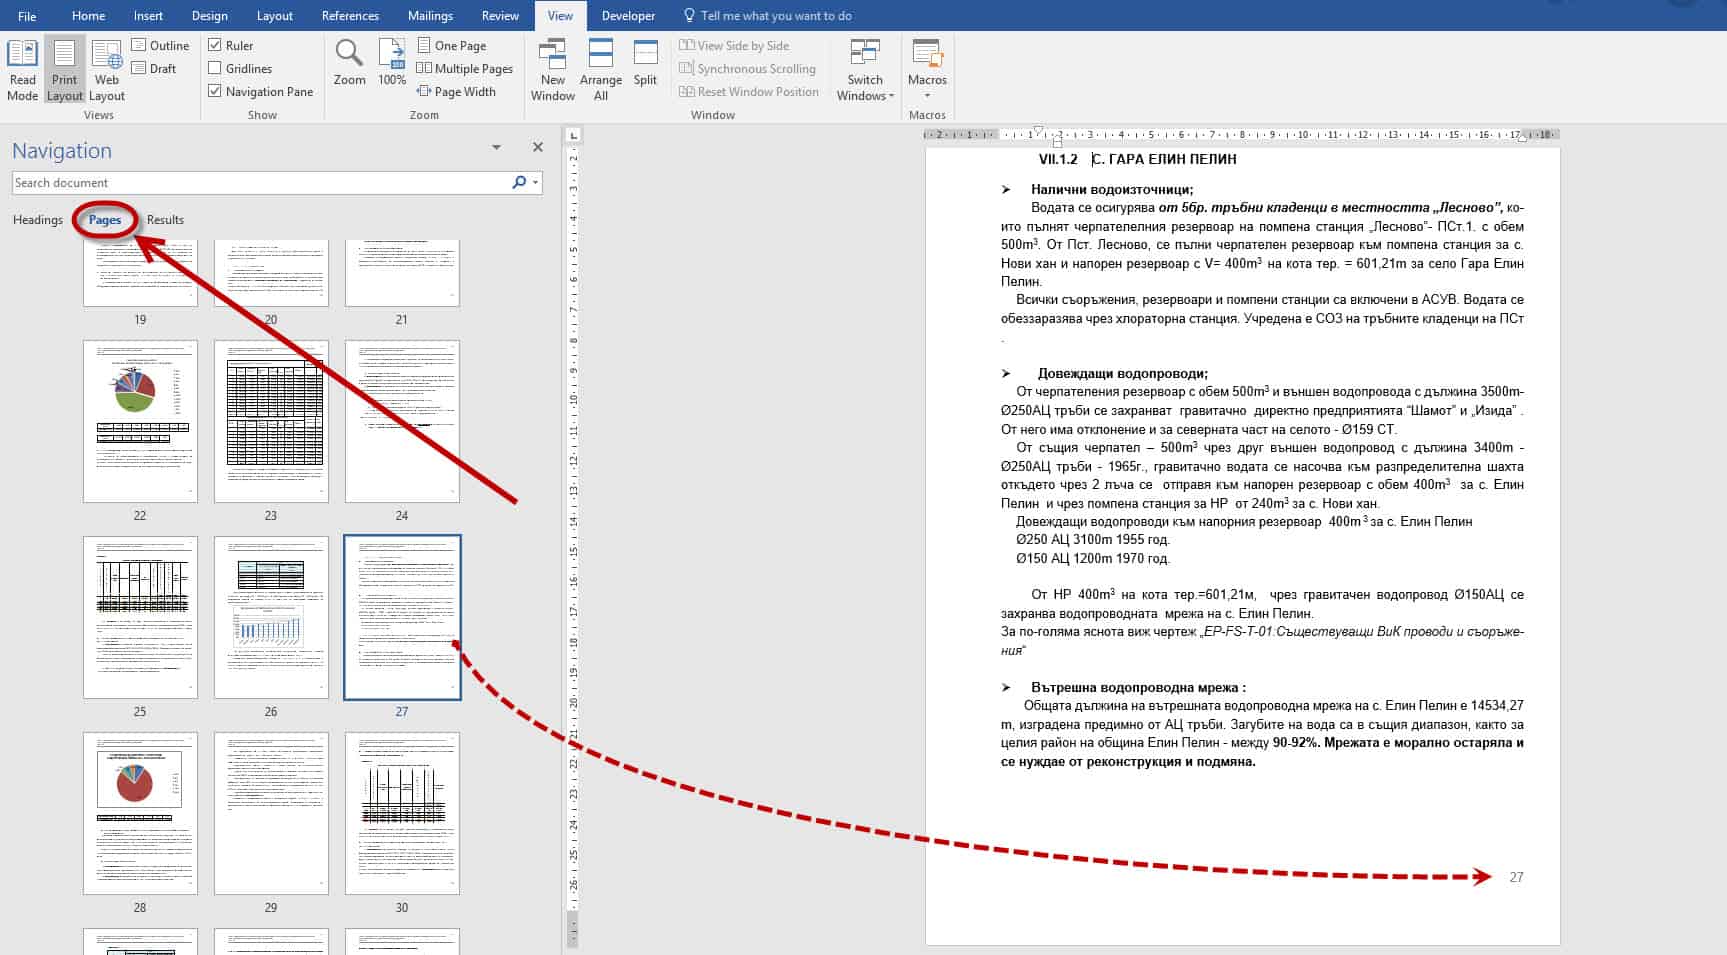Jump to page 25 thumbnail
The height and width of the screenshot is (955, 1727).
click(x=140, y=617)
